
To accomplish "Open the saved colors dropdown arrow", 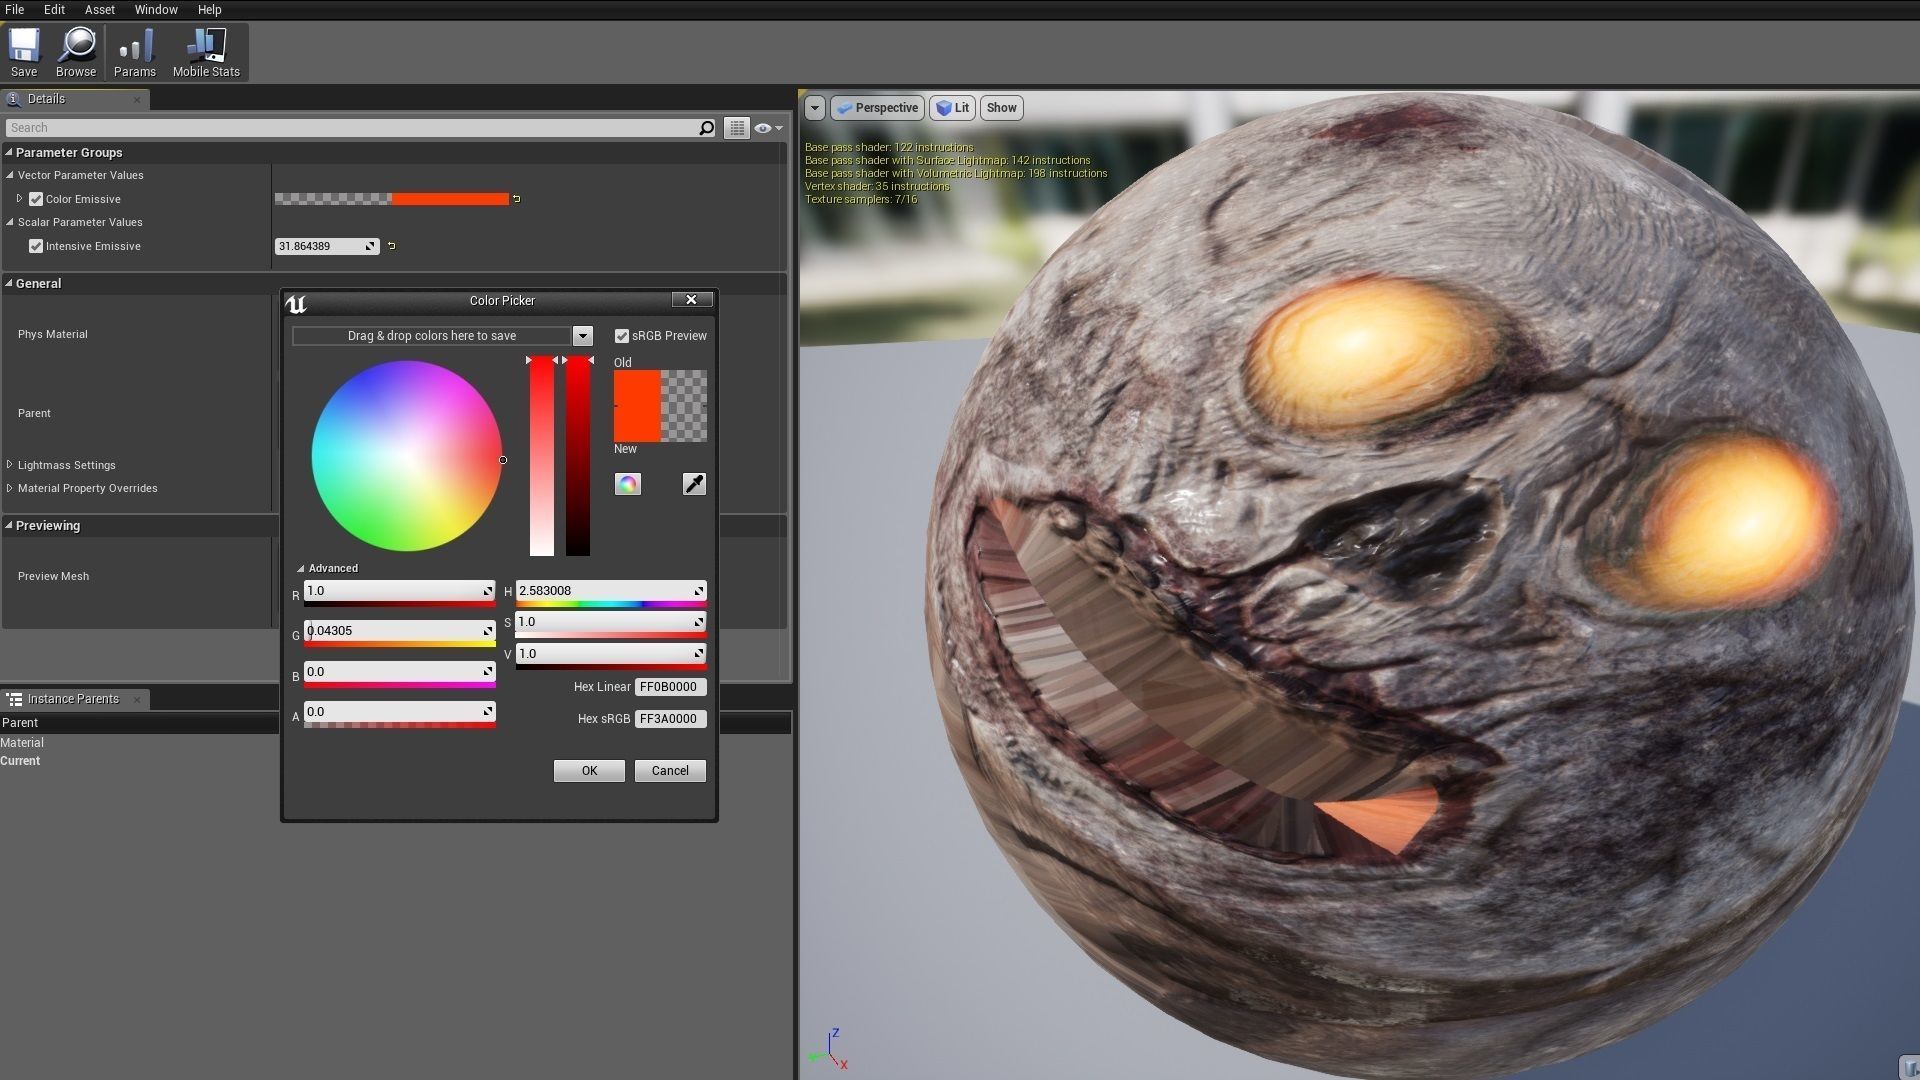I will [582, 336].
